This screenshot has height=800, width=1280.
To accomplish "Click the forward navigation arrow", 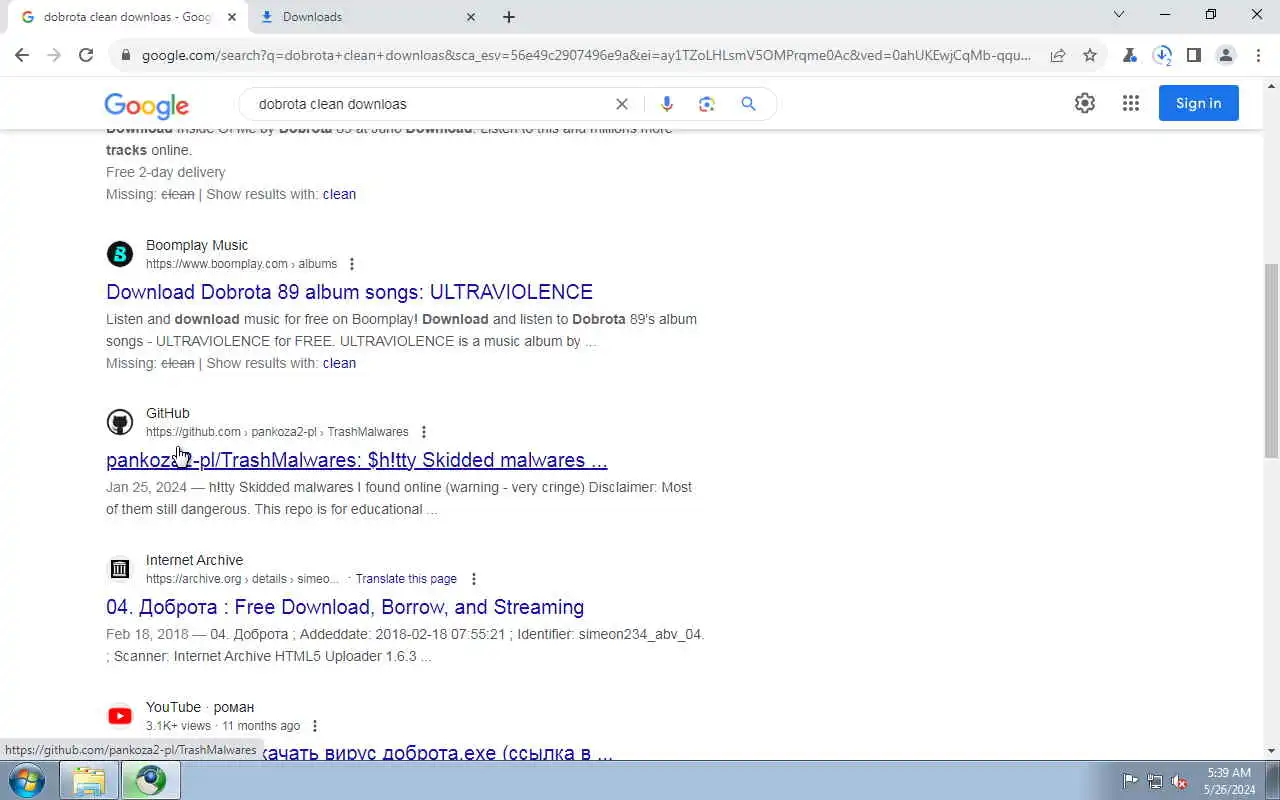I will coord(54,56).
